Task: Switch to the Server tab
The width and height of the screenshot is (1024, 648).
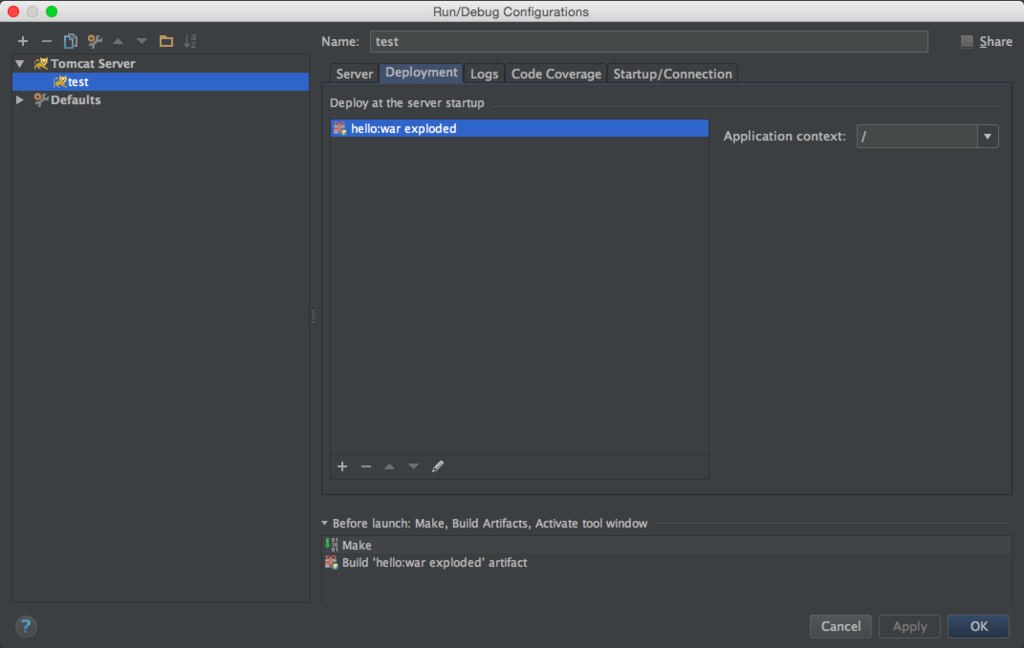Action: point(354,74)
